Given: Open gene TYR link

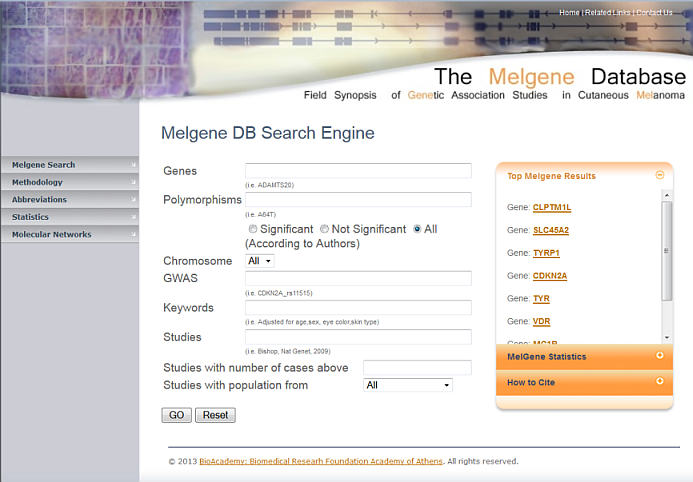Looking at the screenshot, I should pos(541,299).
